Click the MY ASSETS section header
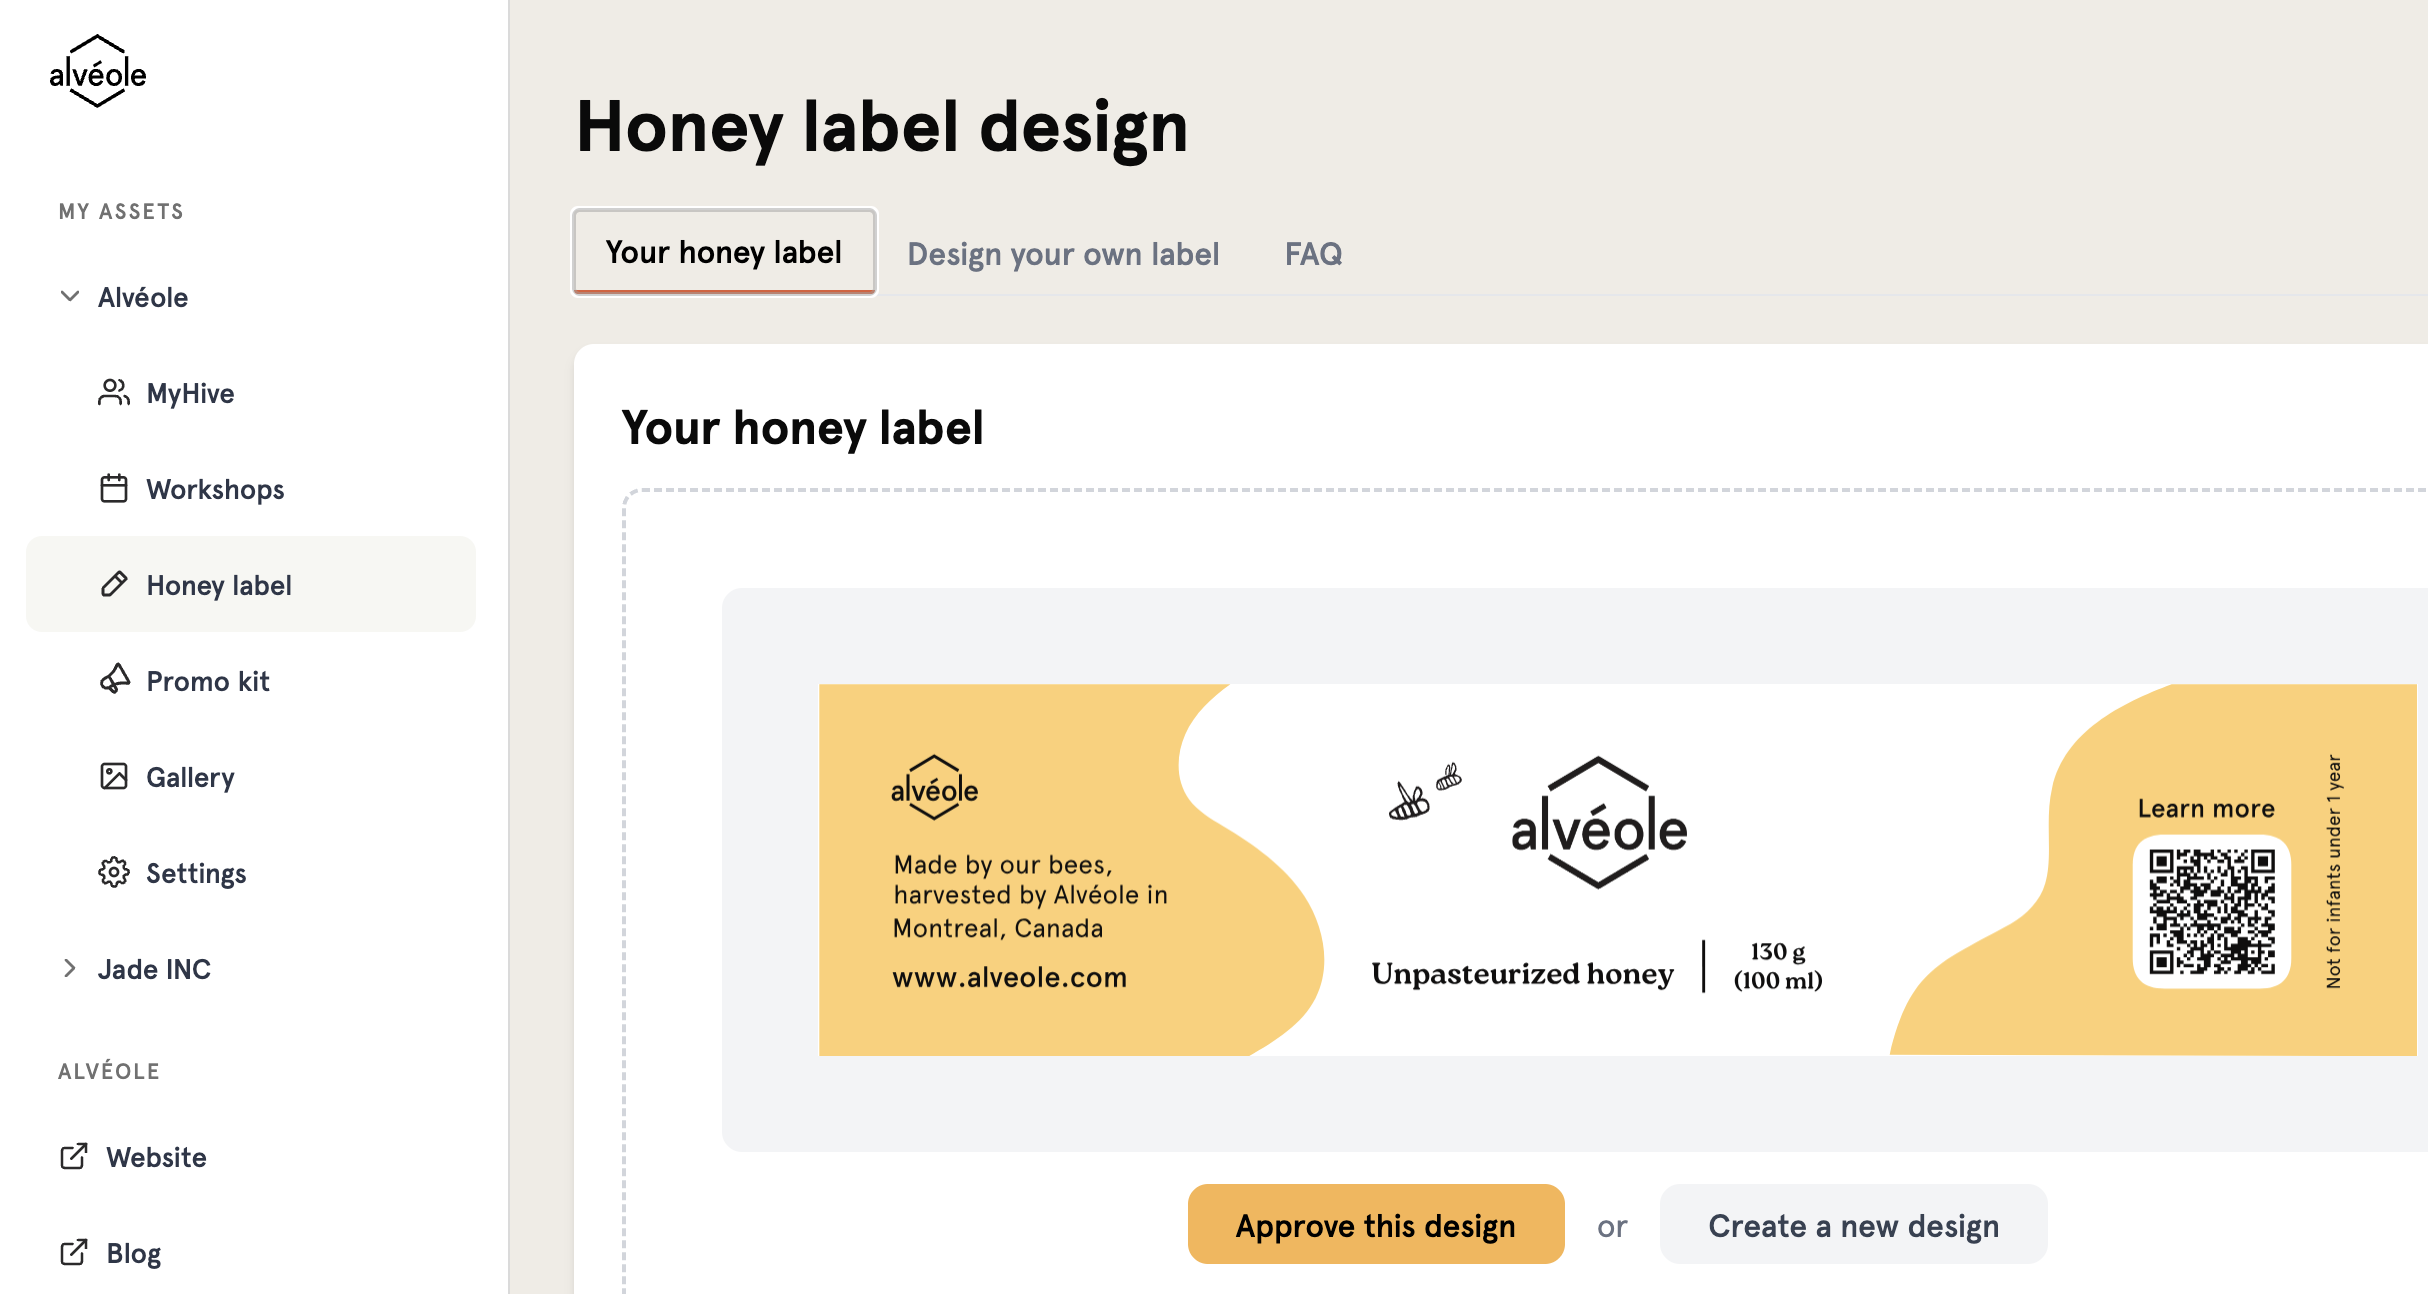 pyautogui.click(x=121, y=211)
